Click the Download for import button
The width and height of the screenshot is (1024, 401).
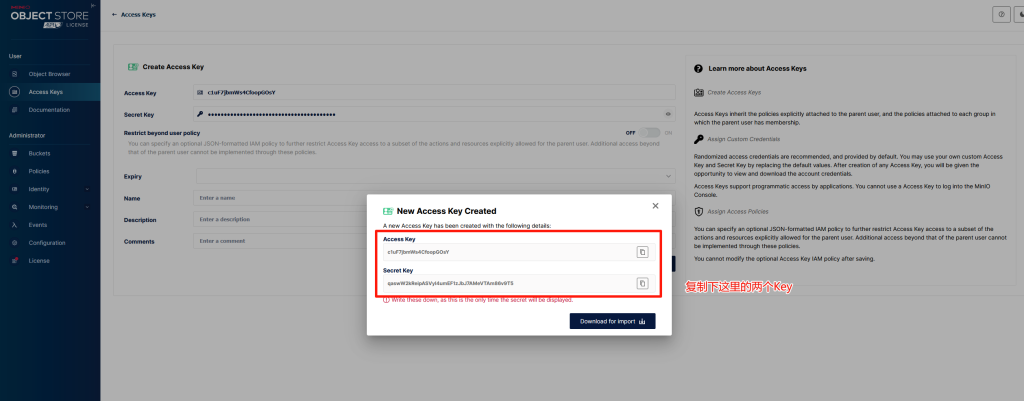pos(612,321)
